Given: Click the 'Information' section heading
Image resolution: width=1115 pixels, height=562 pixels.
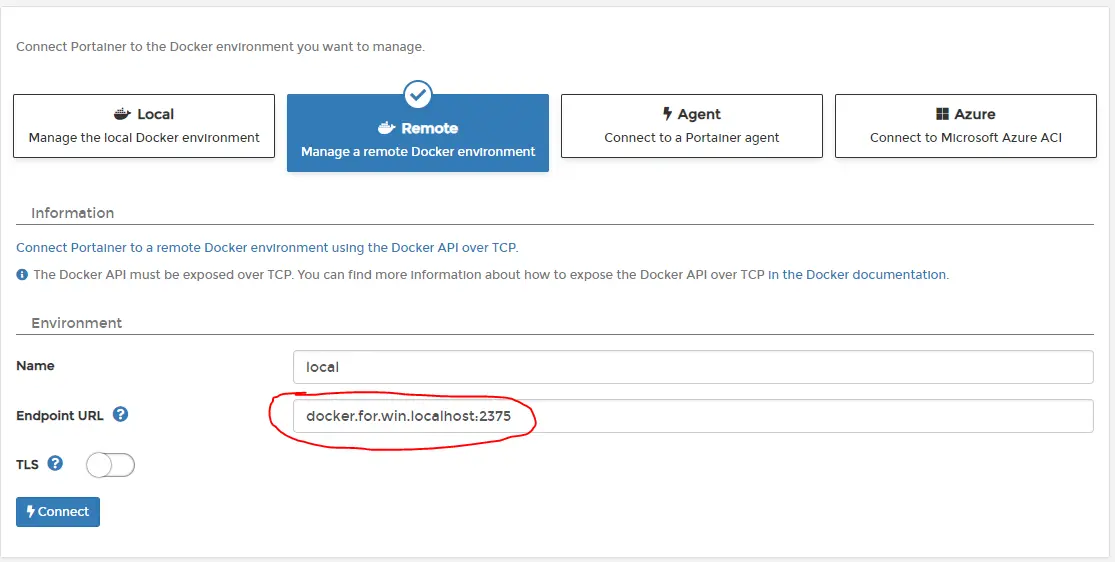Looking at the screenshot, I should pos(73,213).
